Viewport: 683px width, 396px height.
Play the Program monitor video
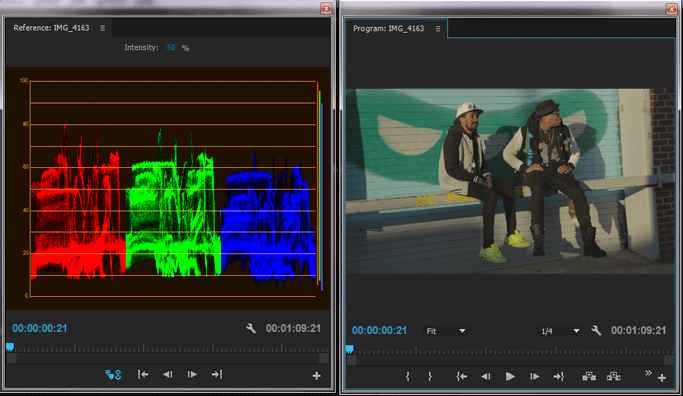[510, 376]
